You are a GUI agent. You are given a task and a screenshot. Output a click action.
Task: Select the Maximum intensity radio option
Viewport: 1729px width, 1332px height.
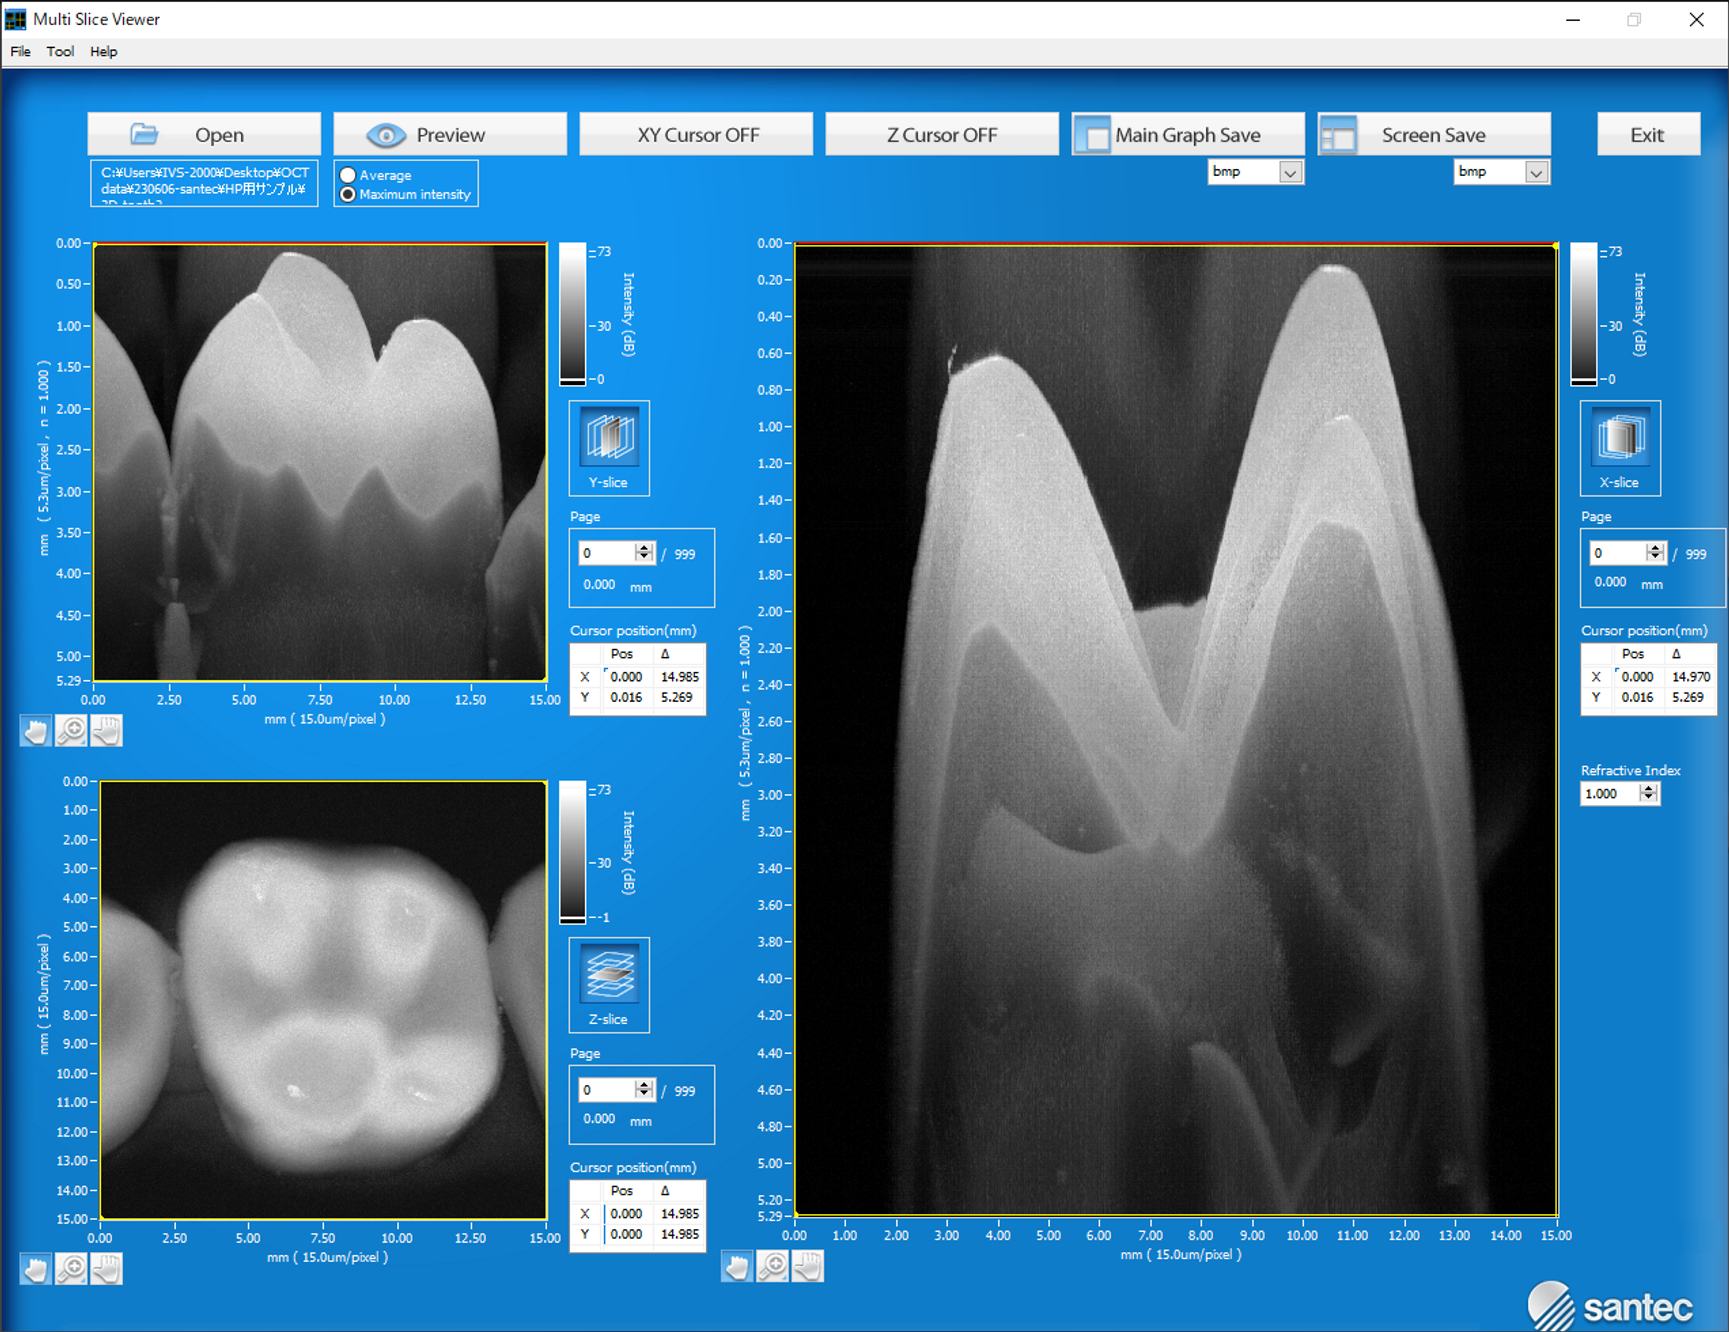[x=348, y=195]
